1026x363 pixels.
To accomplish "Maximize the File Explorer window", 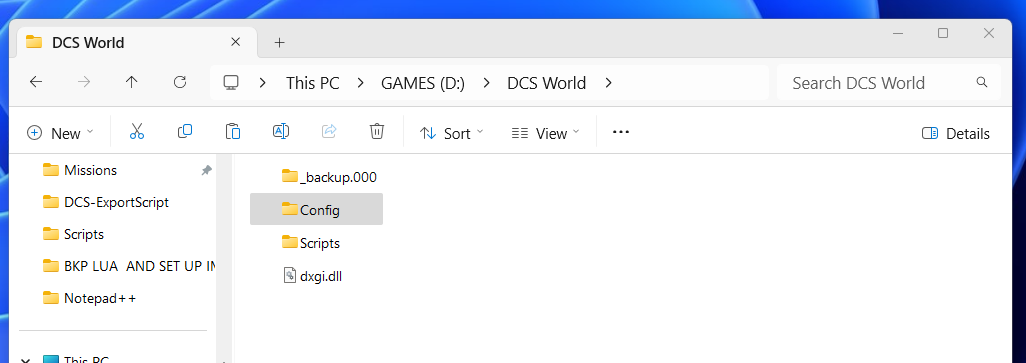I will tap(943, 33).
